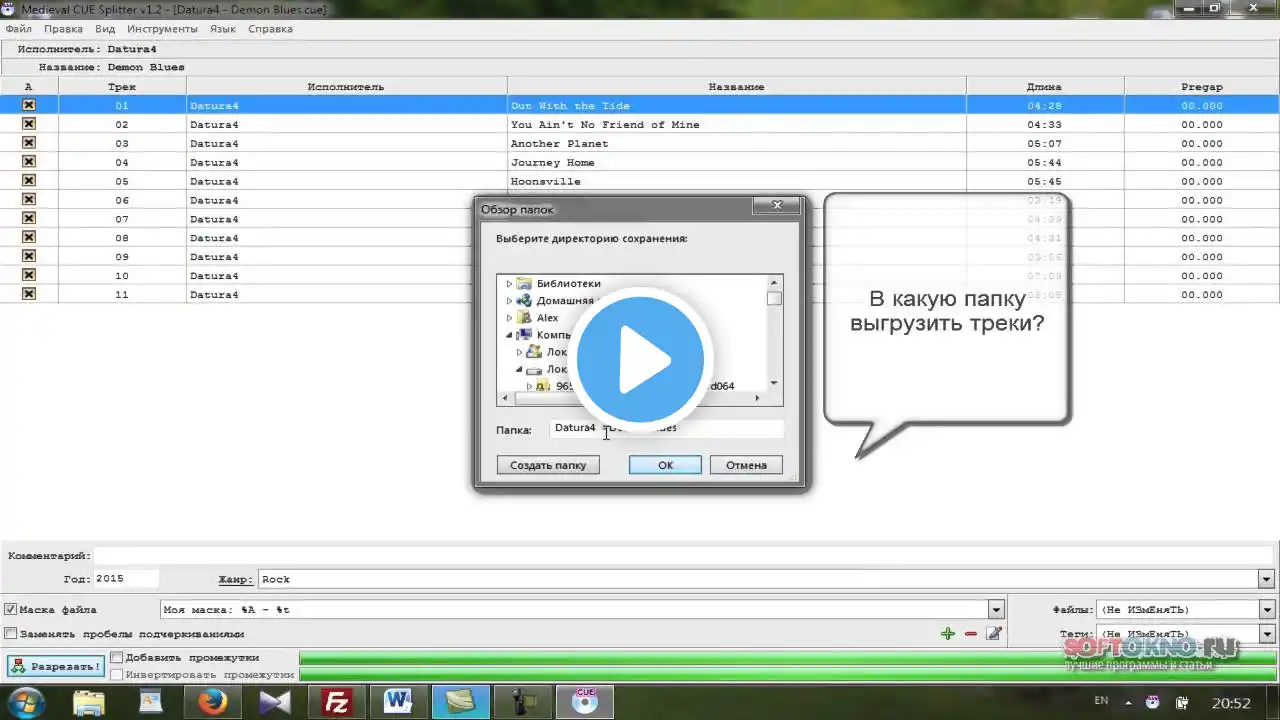Enable Добавить промежутки checkbox

[117, 657]
